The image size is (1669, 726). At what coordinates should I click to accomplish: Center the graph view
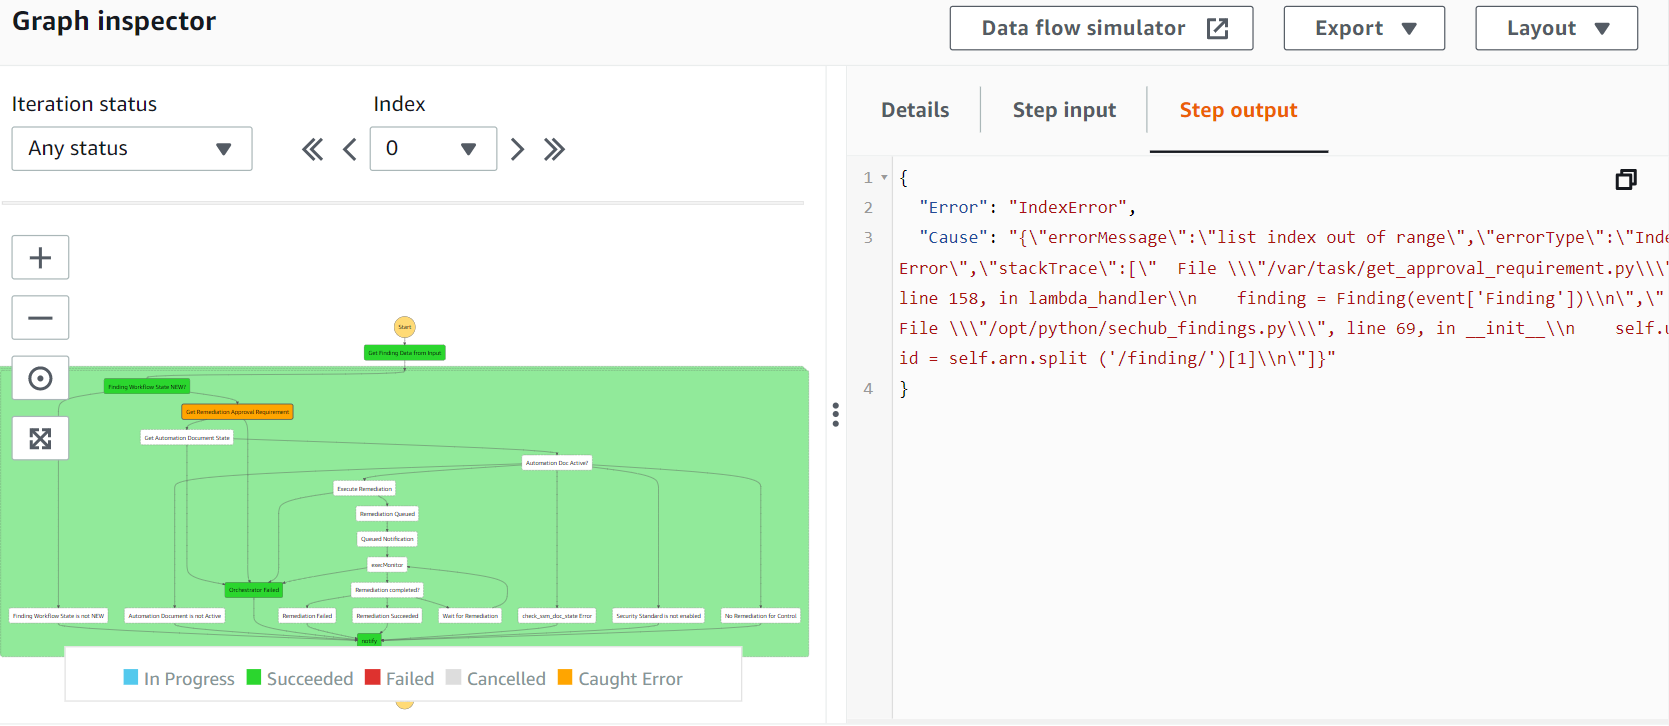click(40, 378)
